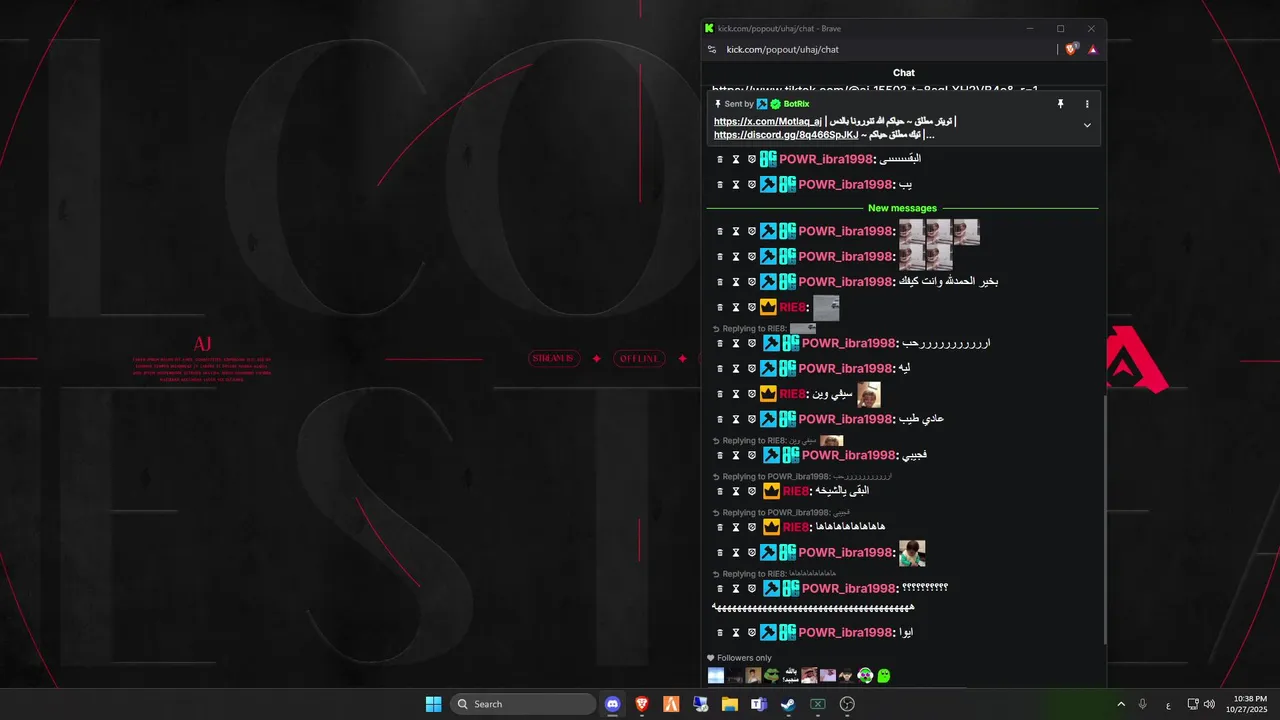Open network and volume quick settings

click(x=1201, y=704)
